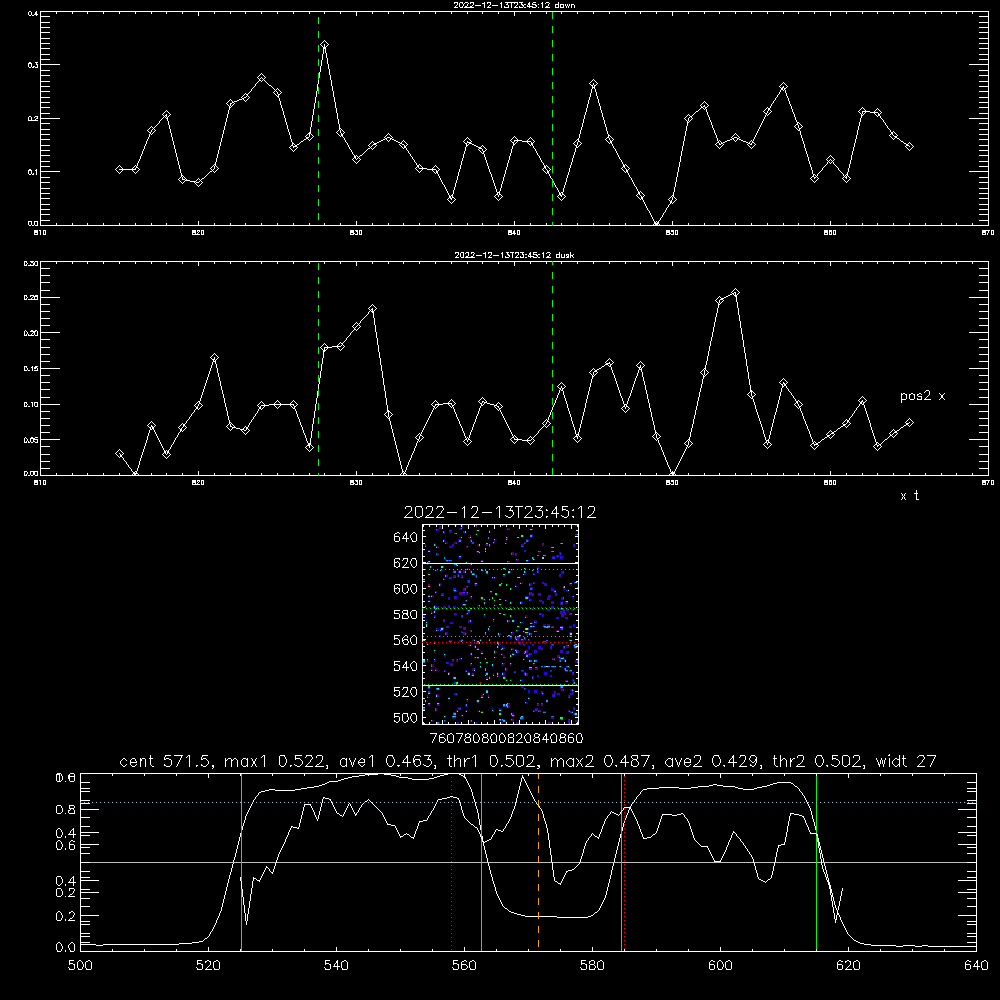Click the upper white horizontal line in the scatter image

tap(501, 563)
